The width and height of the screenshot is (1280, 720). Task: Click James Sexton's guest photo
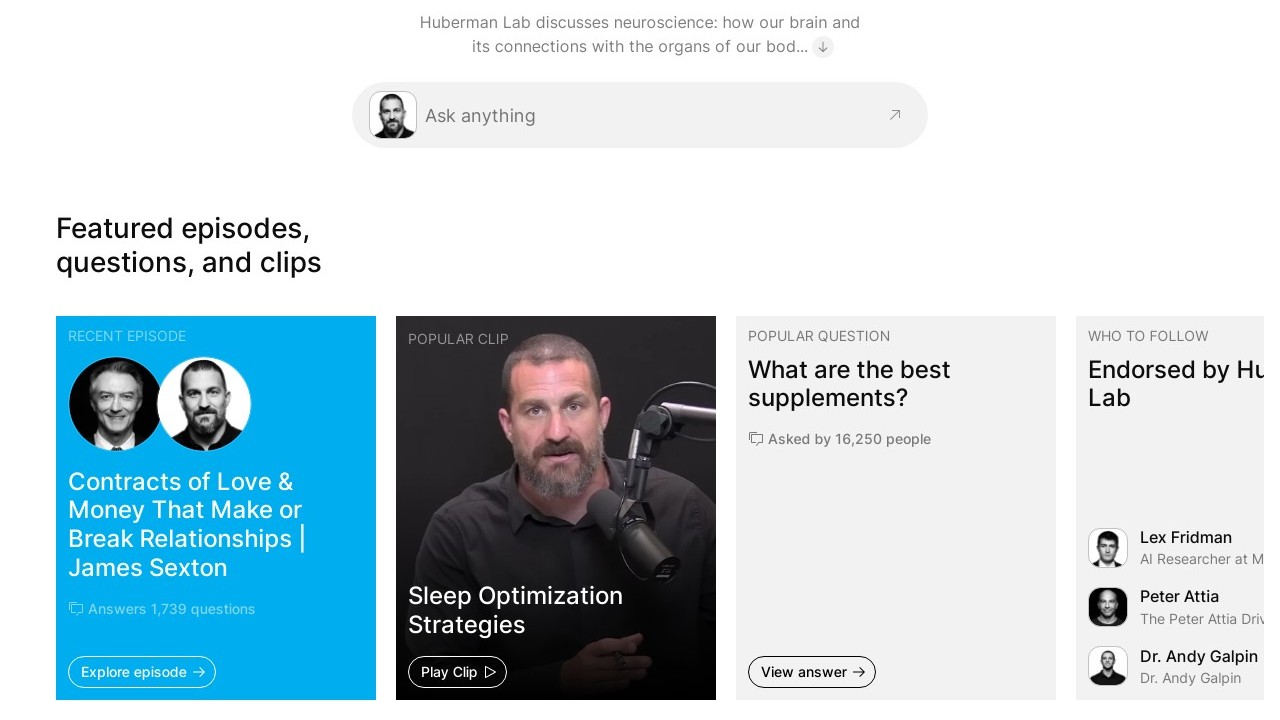click(x=115, y=404)
